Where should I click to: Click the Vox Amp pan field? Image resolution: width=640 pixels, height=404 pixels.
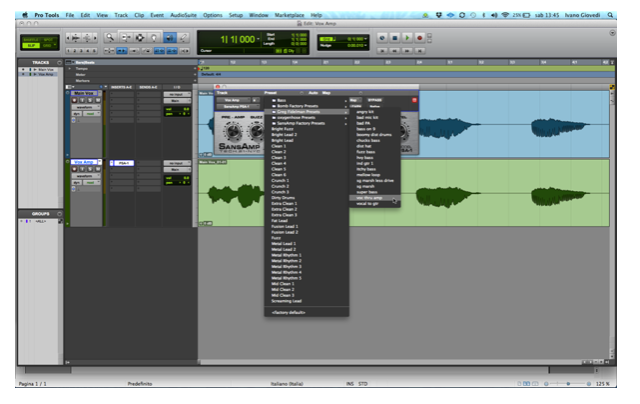tap(177, 182)
